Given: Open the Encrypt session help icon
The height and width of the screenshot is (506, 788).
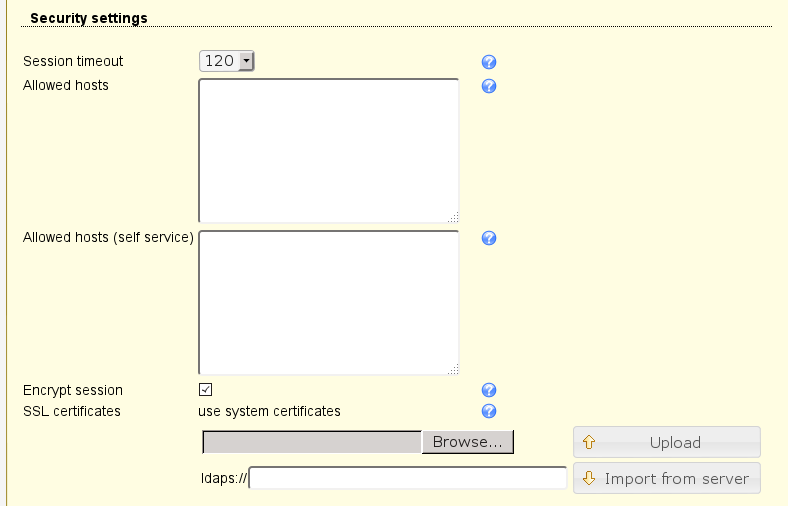Looking at the screenshot, I should point(489,391).
